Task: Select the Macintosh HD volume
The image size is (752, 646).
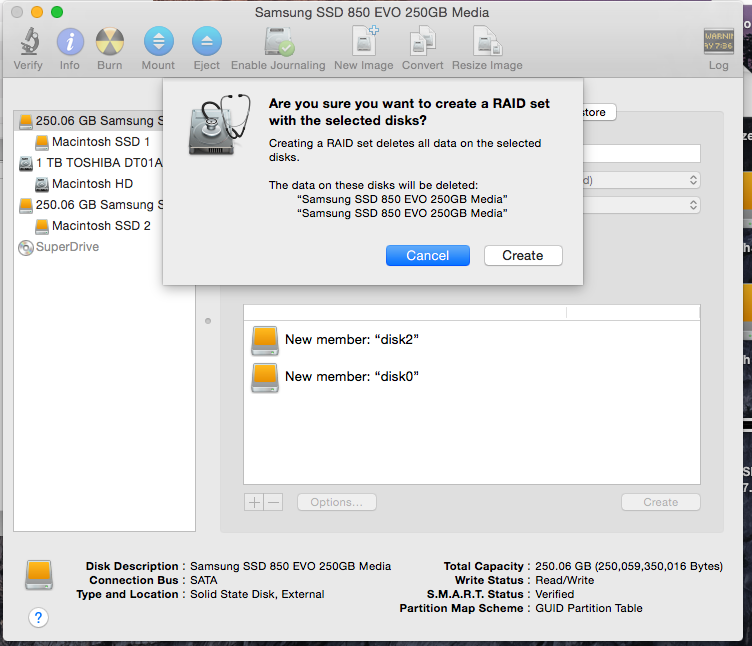Action: coord(92,184)
